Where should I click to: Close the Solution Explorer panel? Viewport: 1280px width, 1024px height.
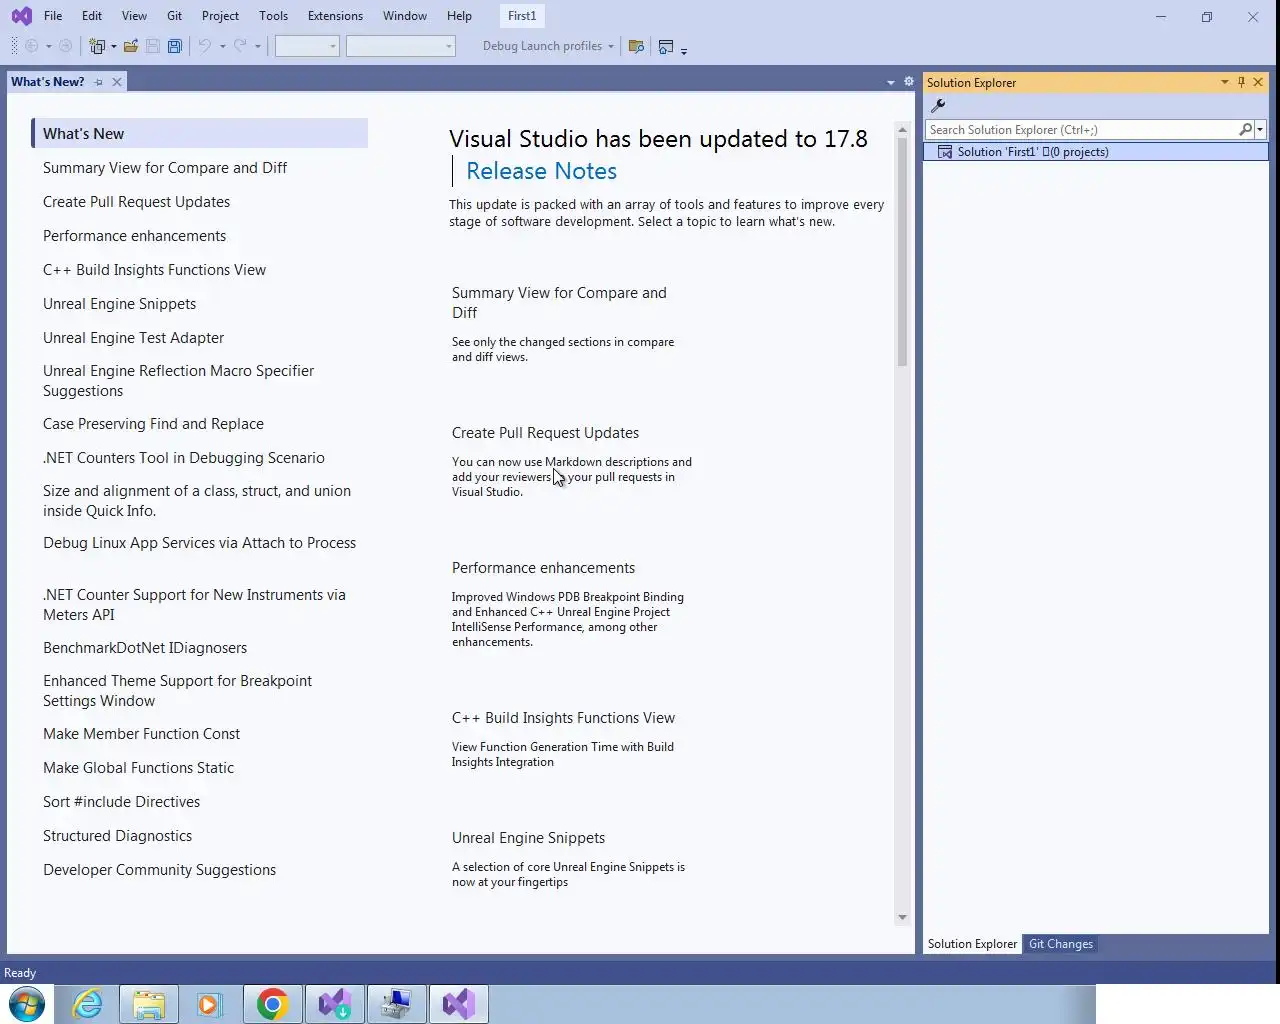pyautogui.click(x=1258, y=82)
